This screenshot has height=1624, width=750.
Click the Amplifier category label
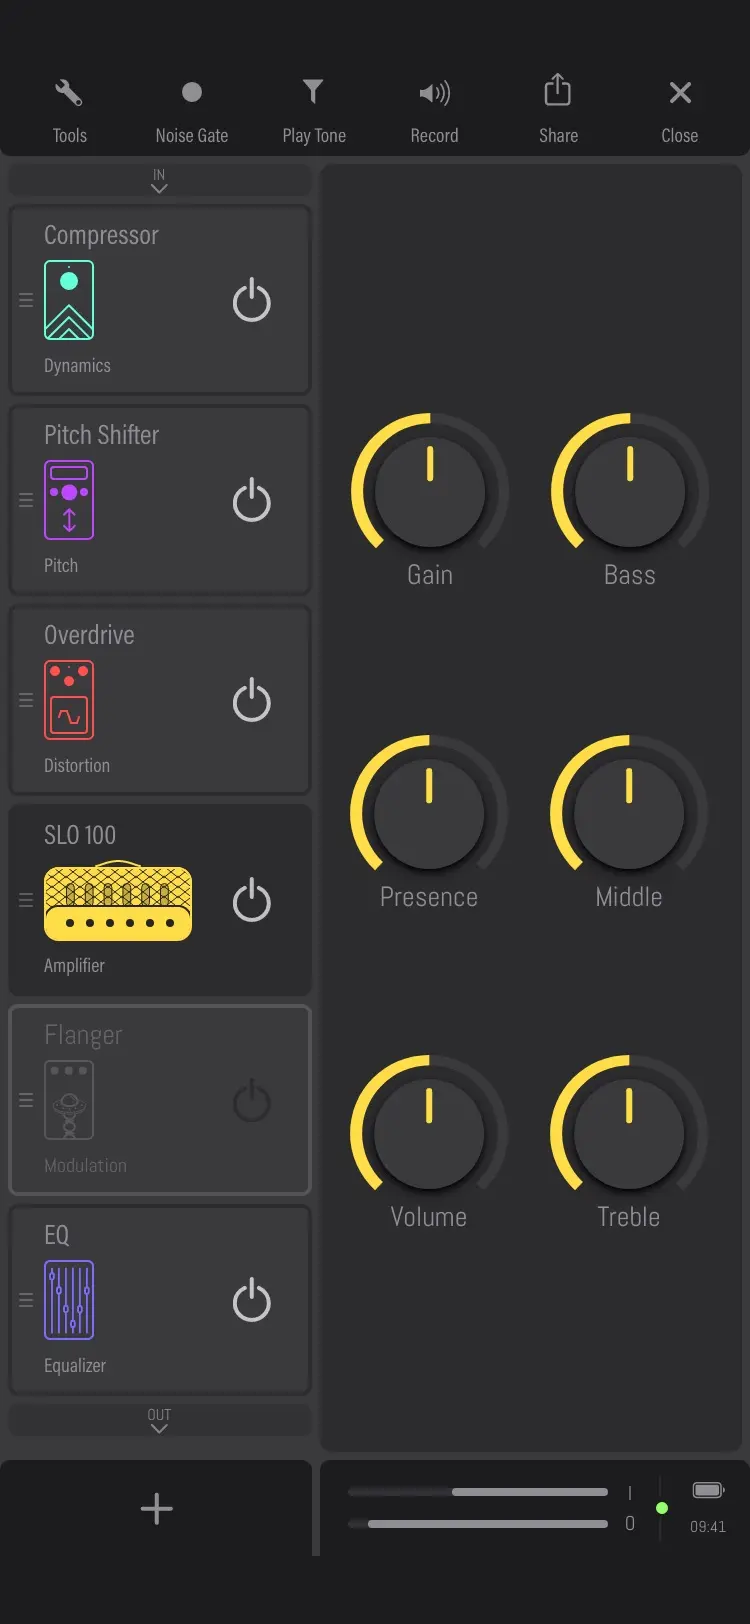click(74, 965)
